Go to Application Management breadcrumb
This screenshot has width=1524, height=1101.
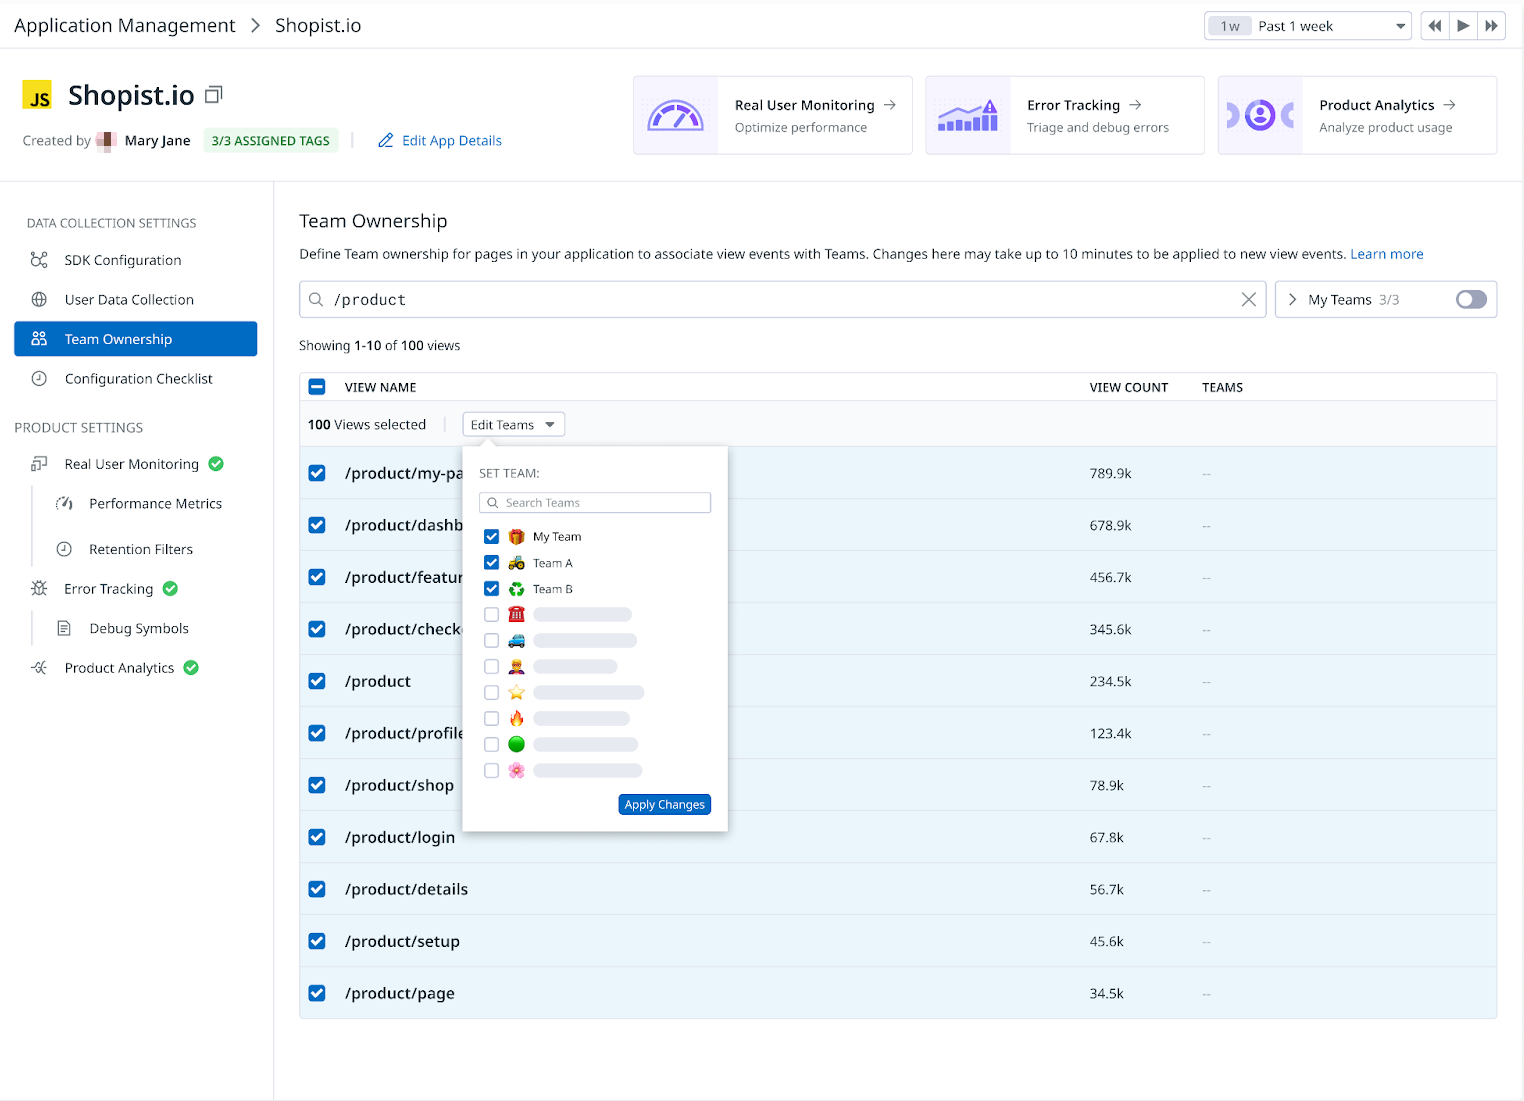click(125, 25)
